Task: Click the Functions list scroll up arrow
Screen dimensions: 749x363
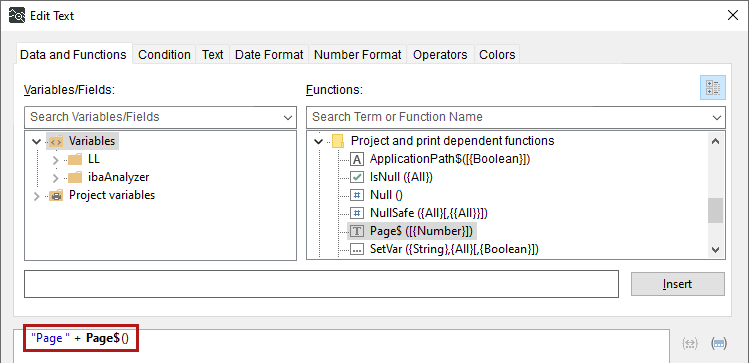Action: click(x=715, y=141)
